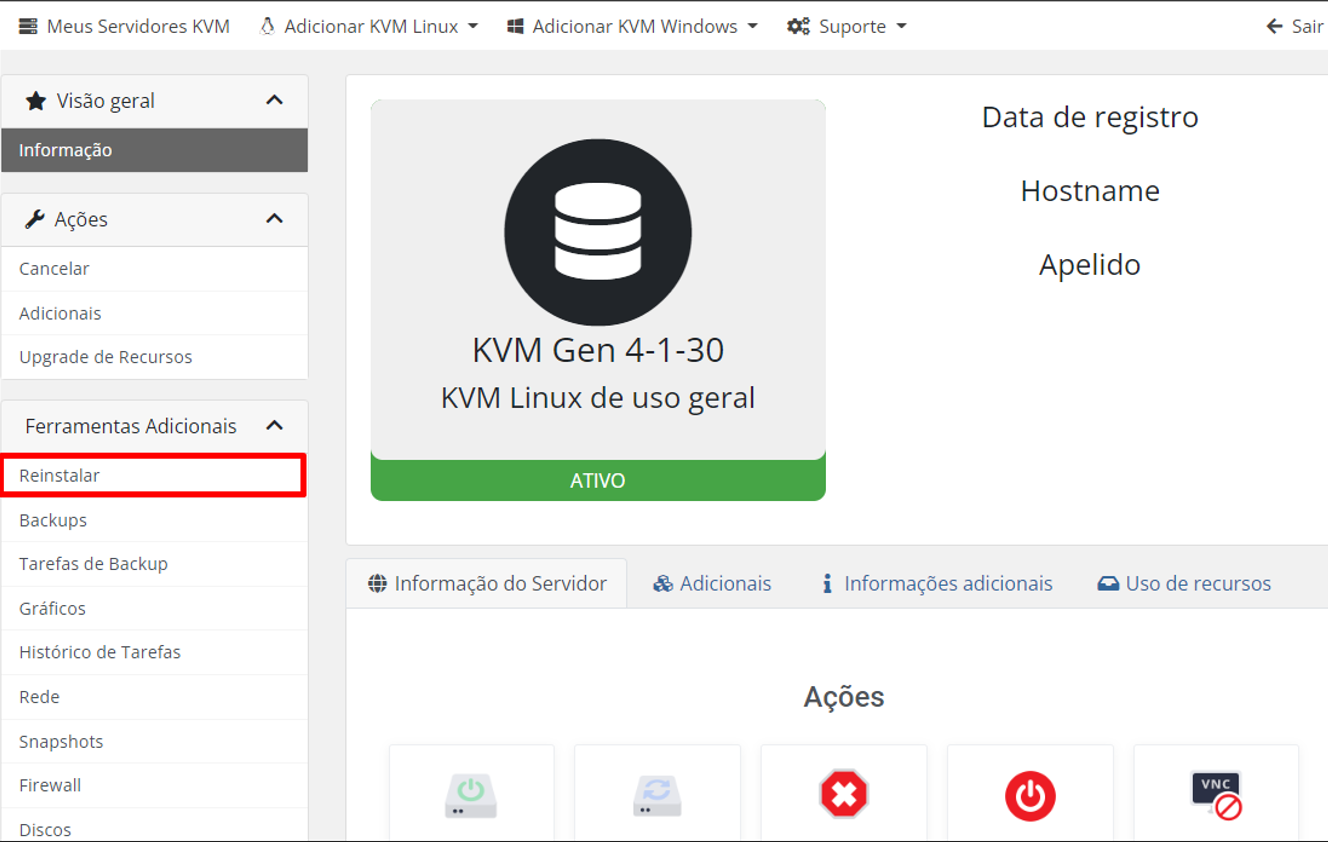The width and height of the screenshot is (1328, 842).
Task: Click Reinstalar in the sidebar
Action: pos(60,476)
